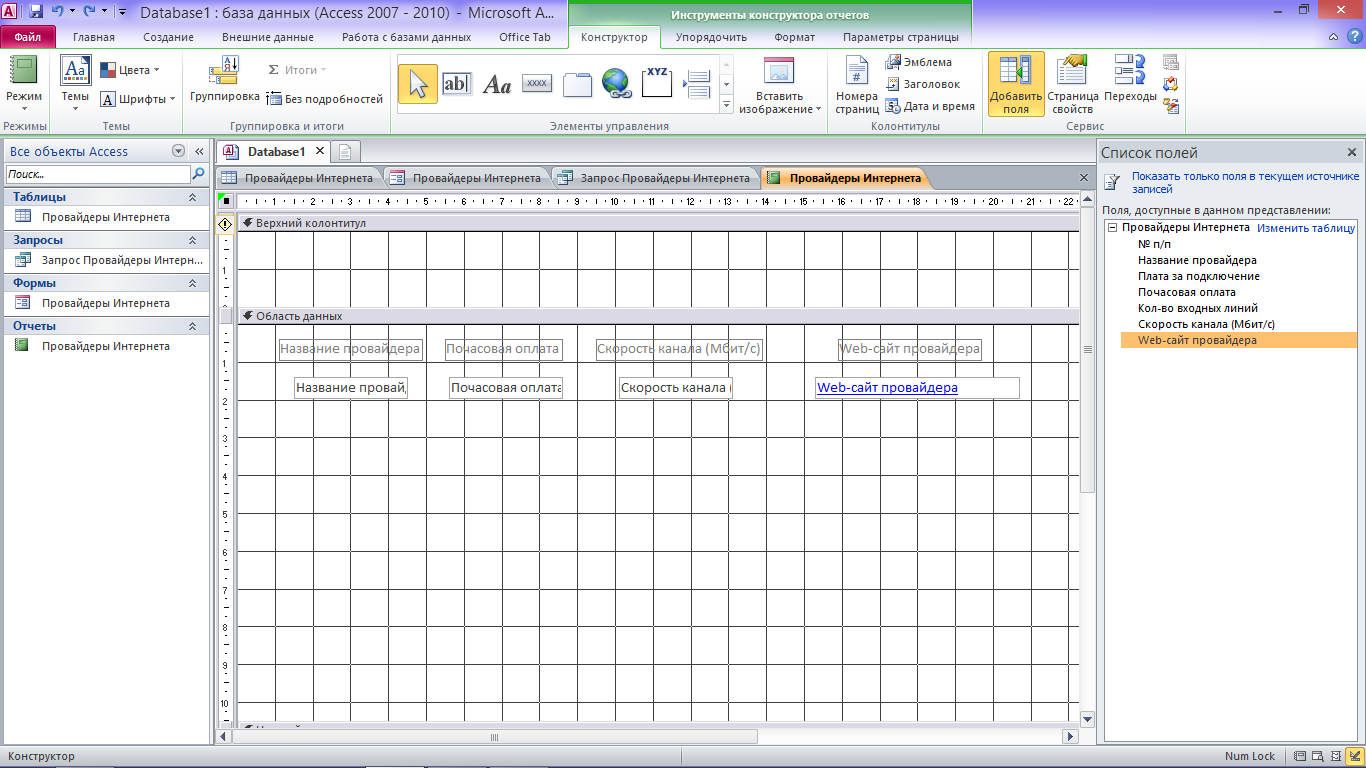
Task: Collapse the Таблицы group
Action: click(x=105, y=197)
